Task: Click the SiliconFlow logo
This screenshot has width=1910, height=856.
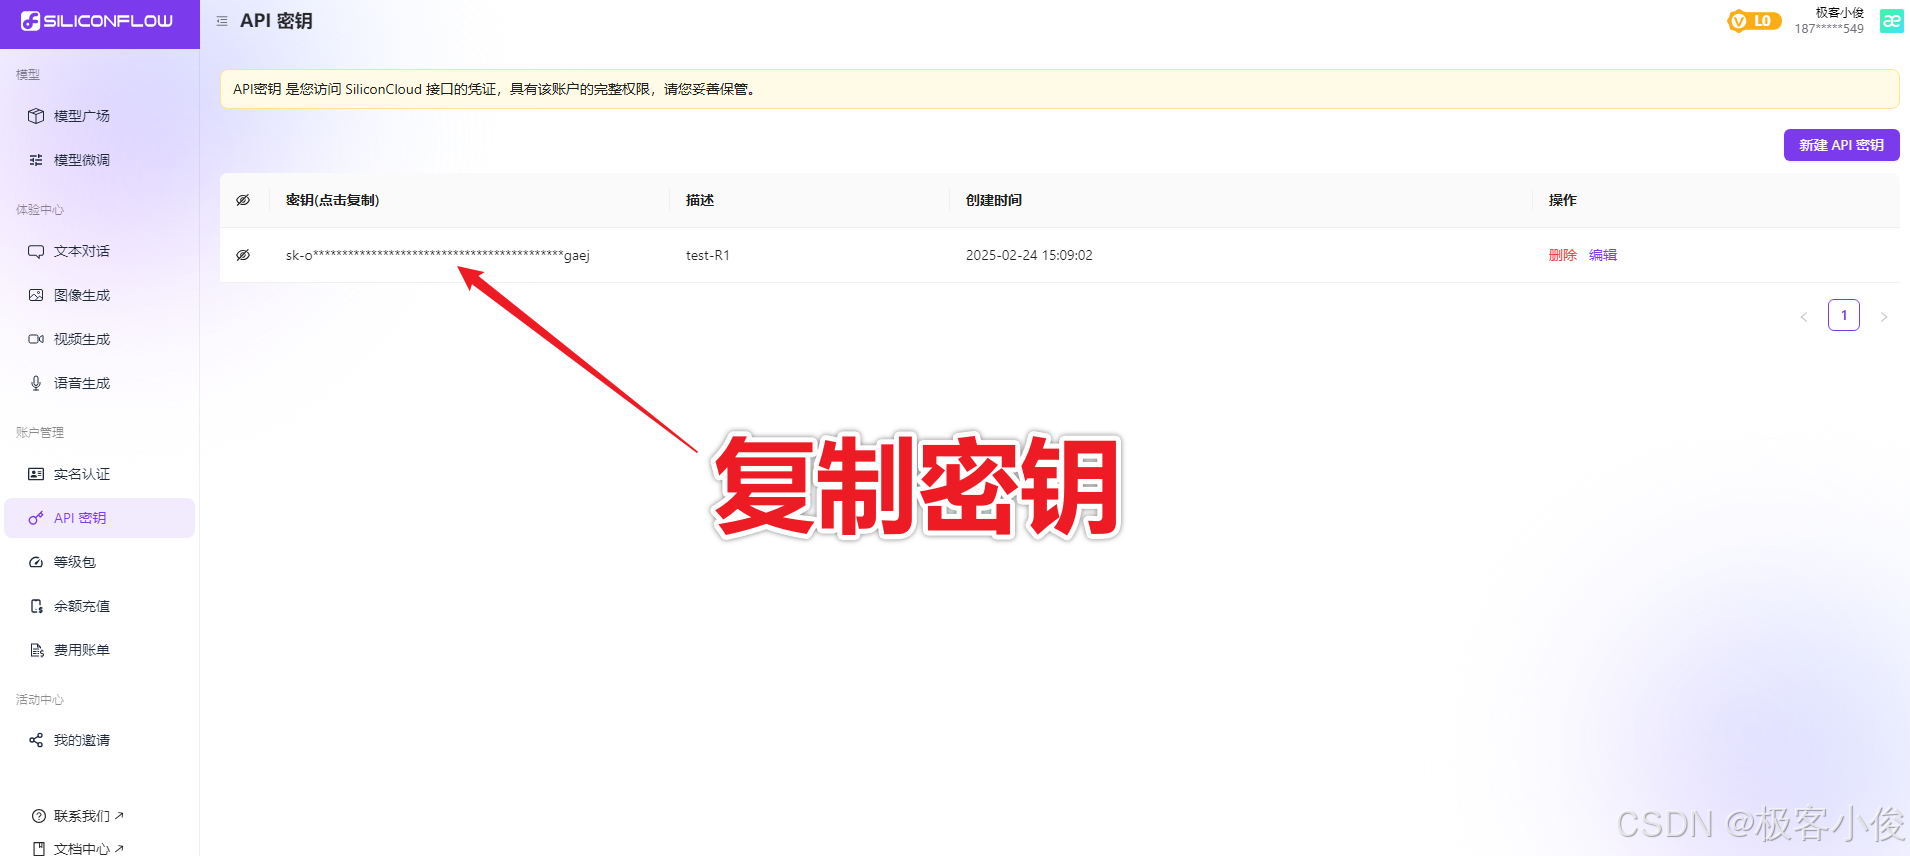Action: pos(97,21)
